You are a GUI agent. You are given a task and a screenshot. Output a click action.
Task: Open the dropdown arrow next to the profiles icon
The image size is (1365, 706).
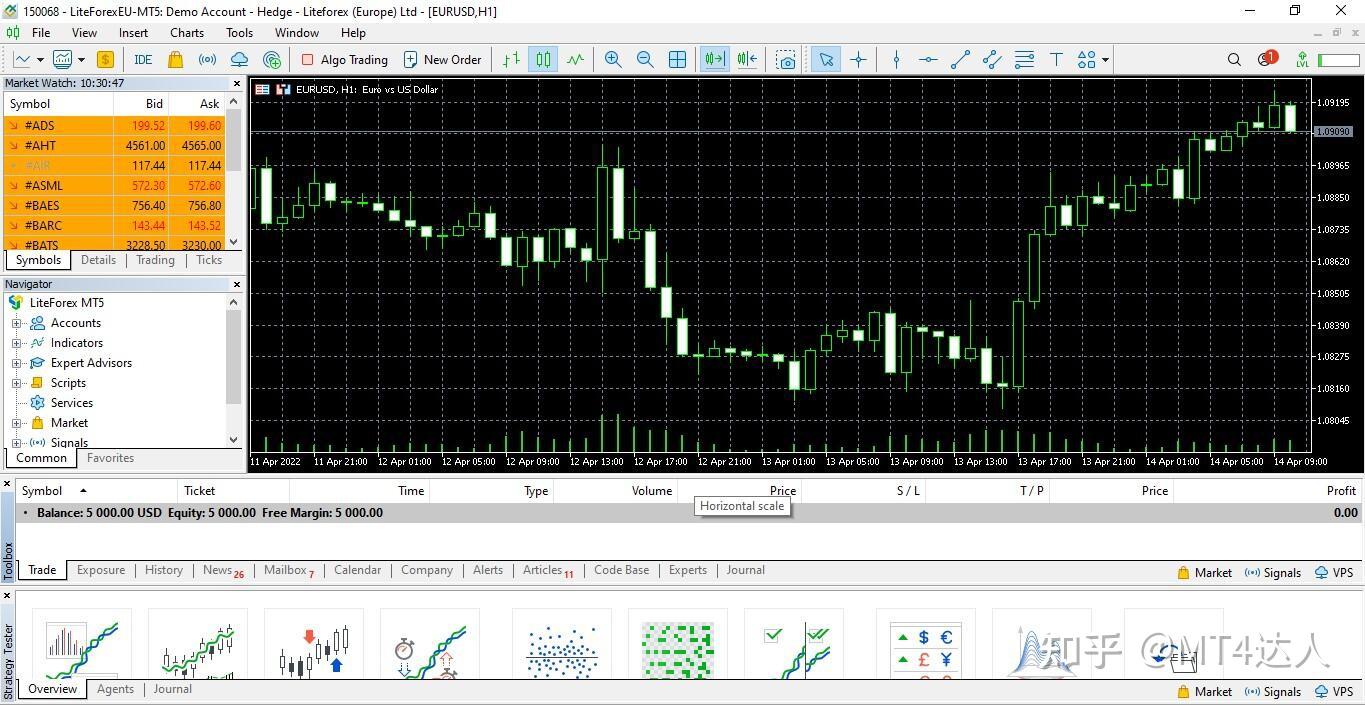[81, 60]
